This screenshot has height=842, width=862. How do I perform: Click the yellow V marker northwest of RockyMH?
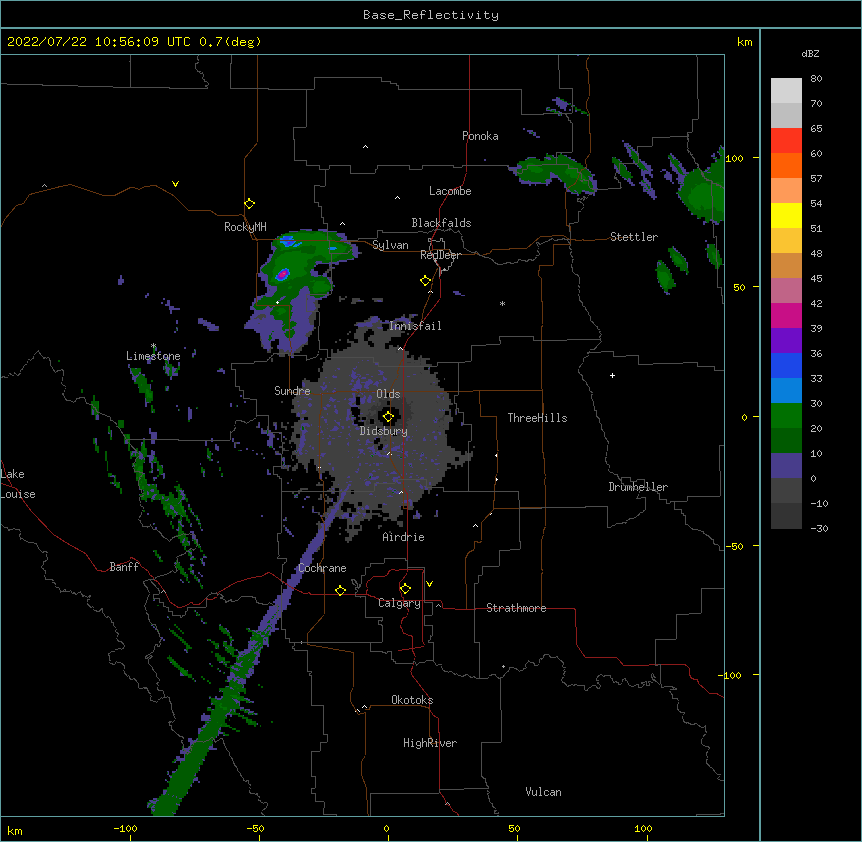pos(175,184)
